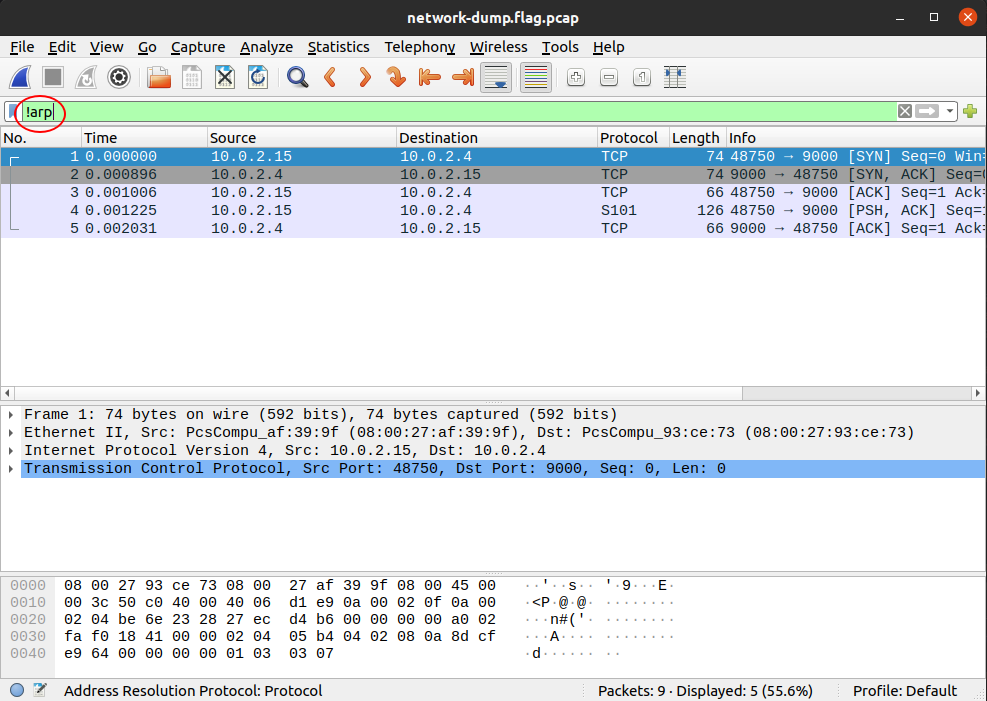Toggle packet colorization rules button

coord(536,77)
